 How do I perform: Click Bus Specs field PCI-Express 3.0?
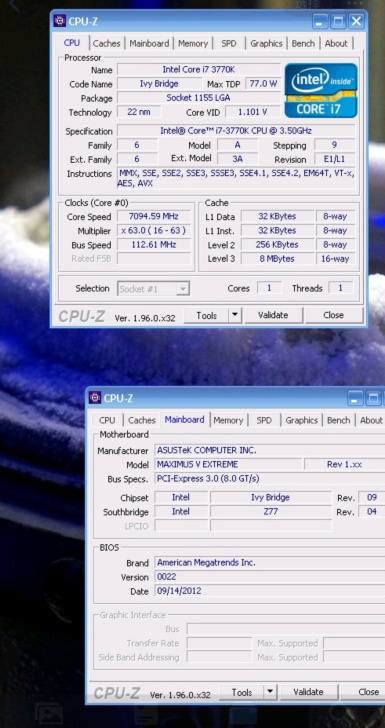pos(270,479)
